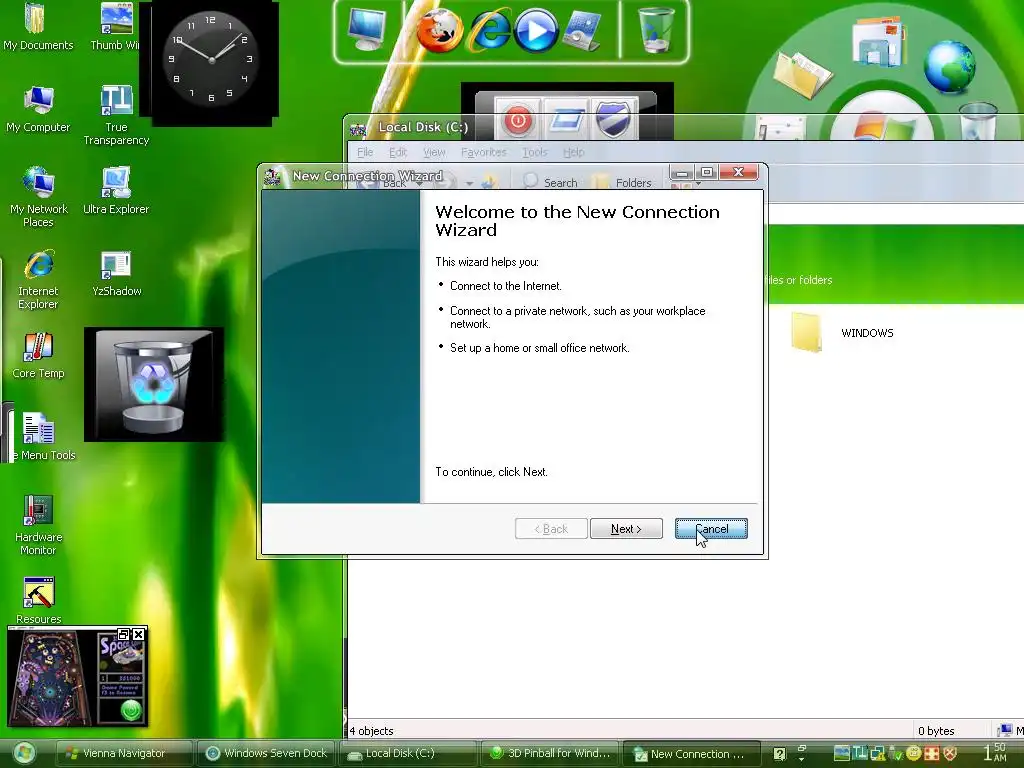1024x768 pixels.
Task: Cancel the New Connection Wizard
Action: (x=711, y=529)
